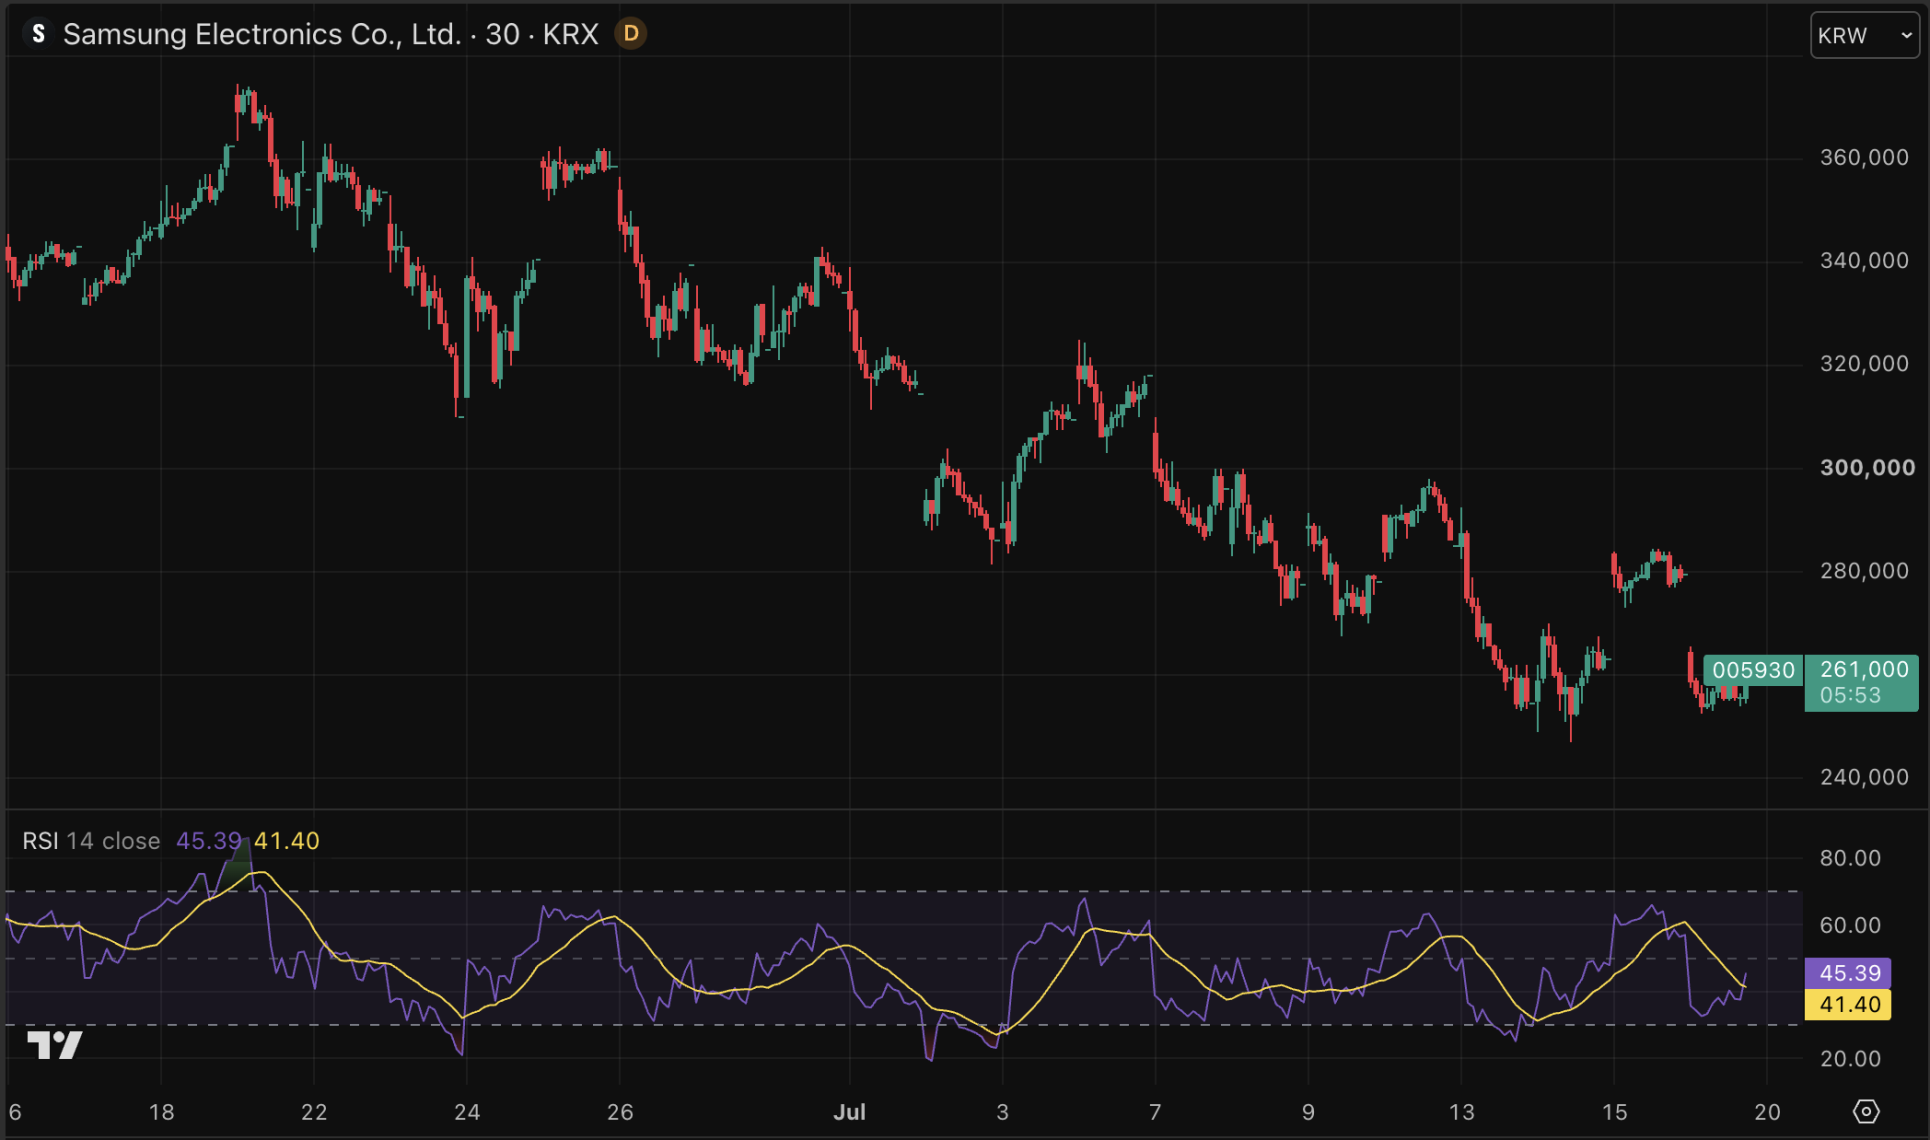Click the purple 45.39 RSI axis tag
This screenshot has height=1140, width=1930.
pos(1848,973)
